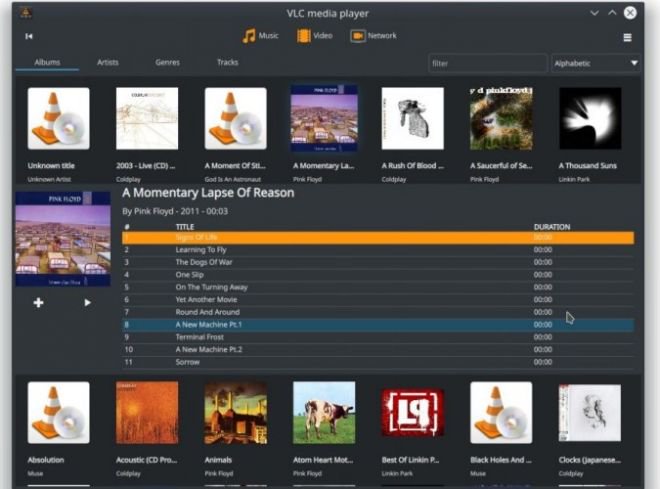Select track The Dogs Of War

coord(378,262)
